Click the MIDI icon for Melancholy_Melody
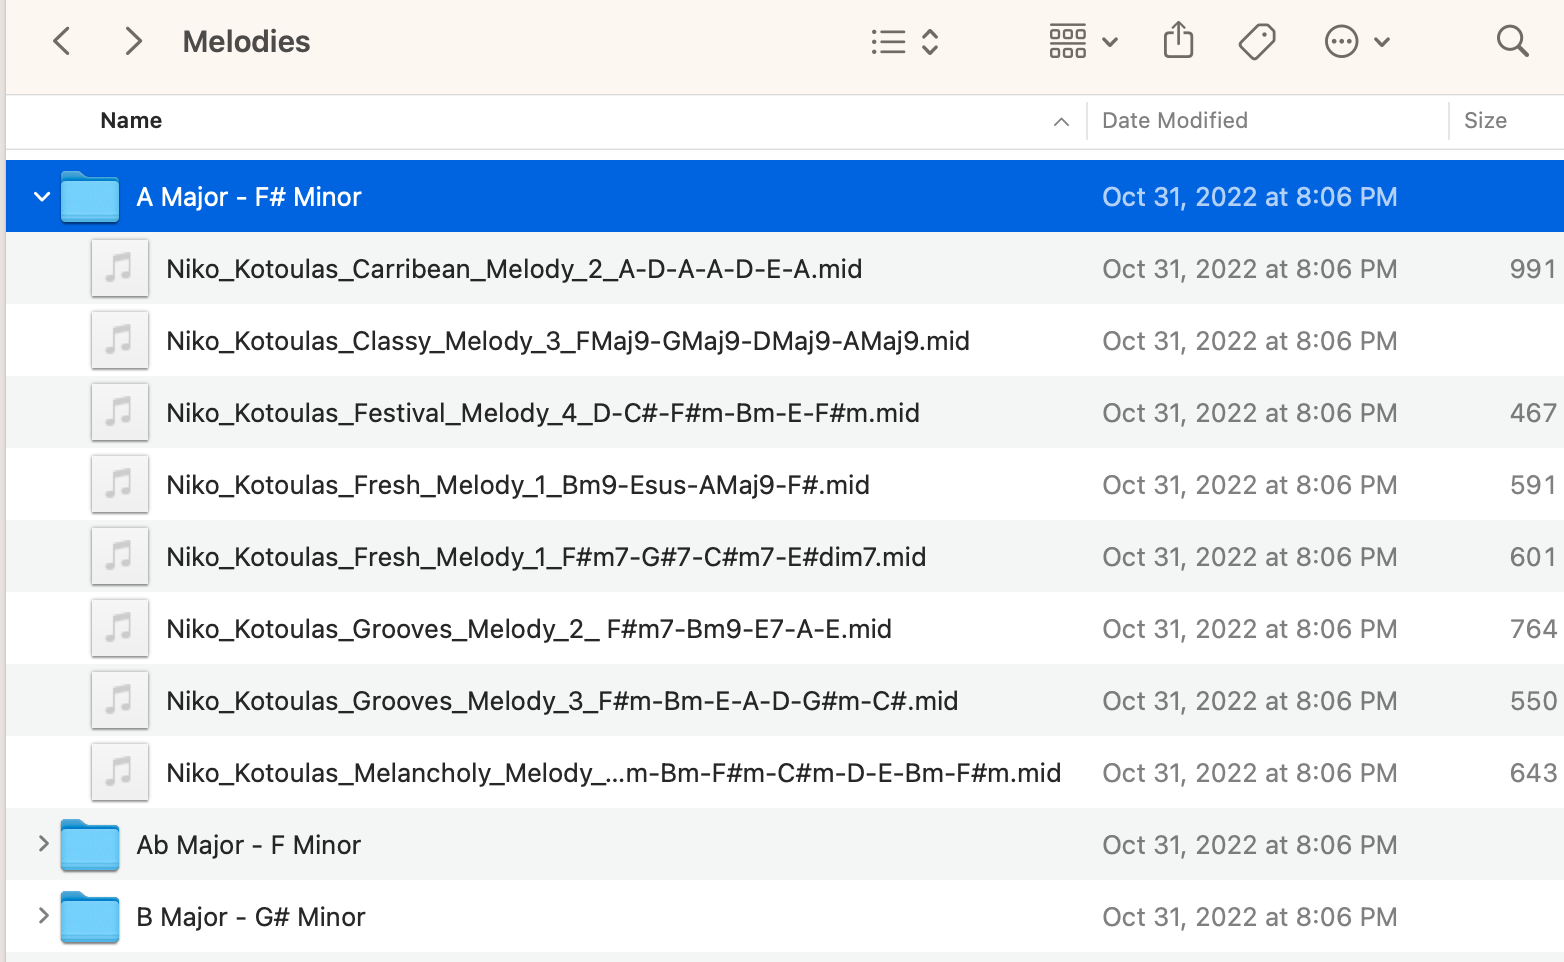1564x962 pixels. pyautogui.click(x=120, y=772)
